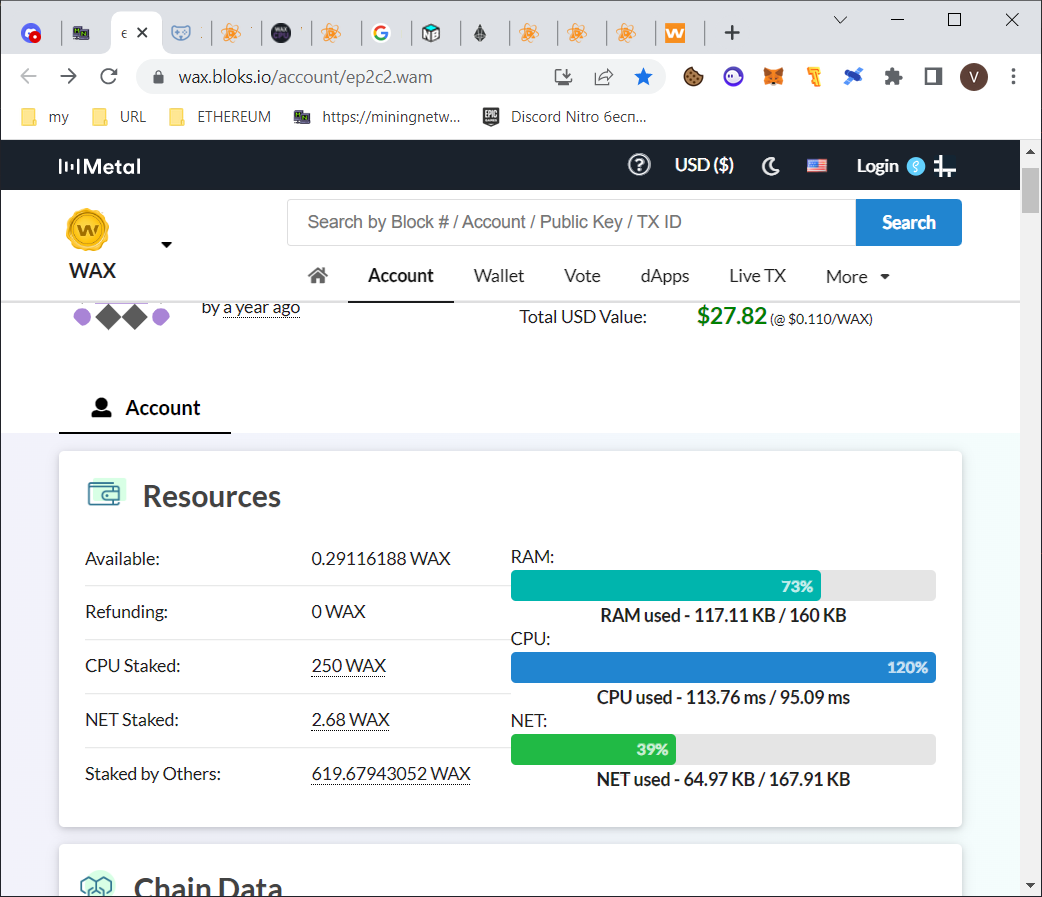
Task: Open the cookie extension icon
Action: click(693, 77)
